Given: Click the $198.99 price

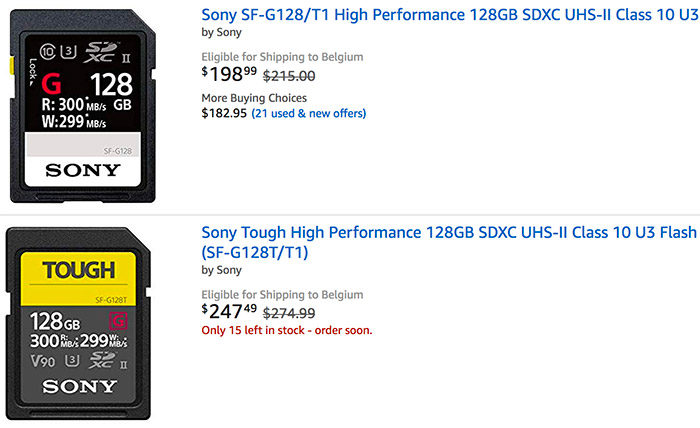Looking at the screenshot, I should (228, 75).
